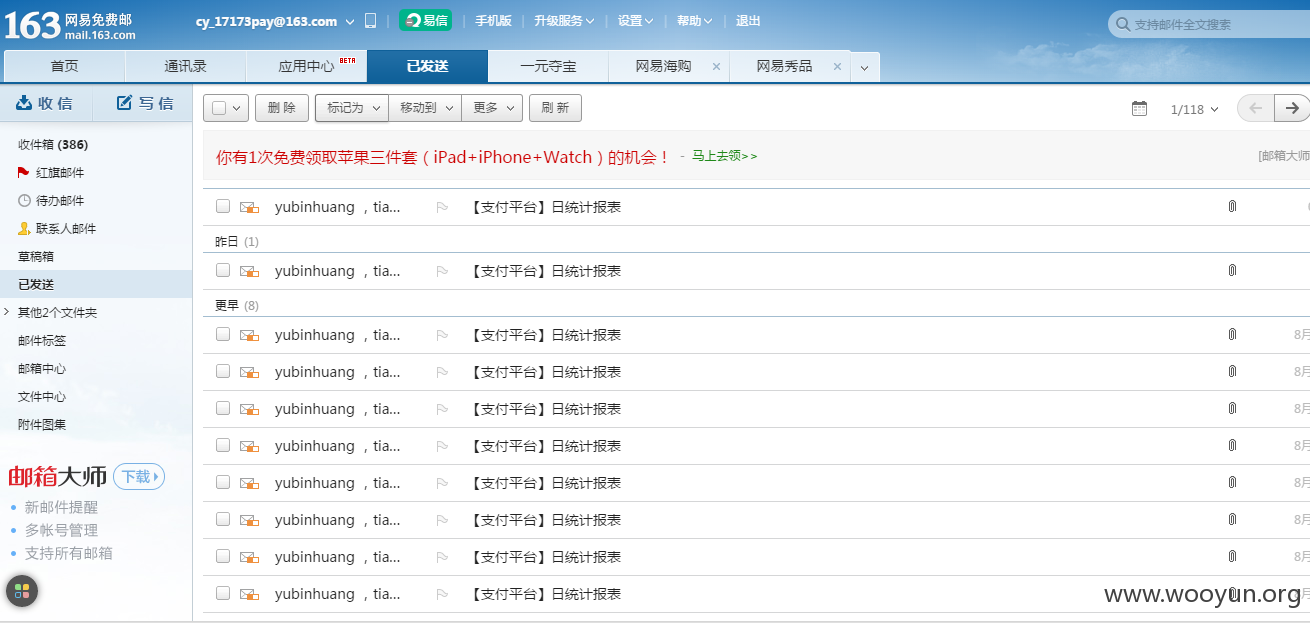Open 邮件标签 in sidebar
This screenshot has height=623, width=1310.
pyautogui.click(x=42, y=341)
